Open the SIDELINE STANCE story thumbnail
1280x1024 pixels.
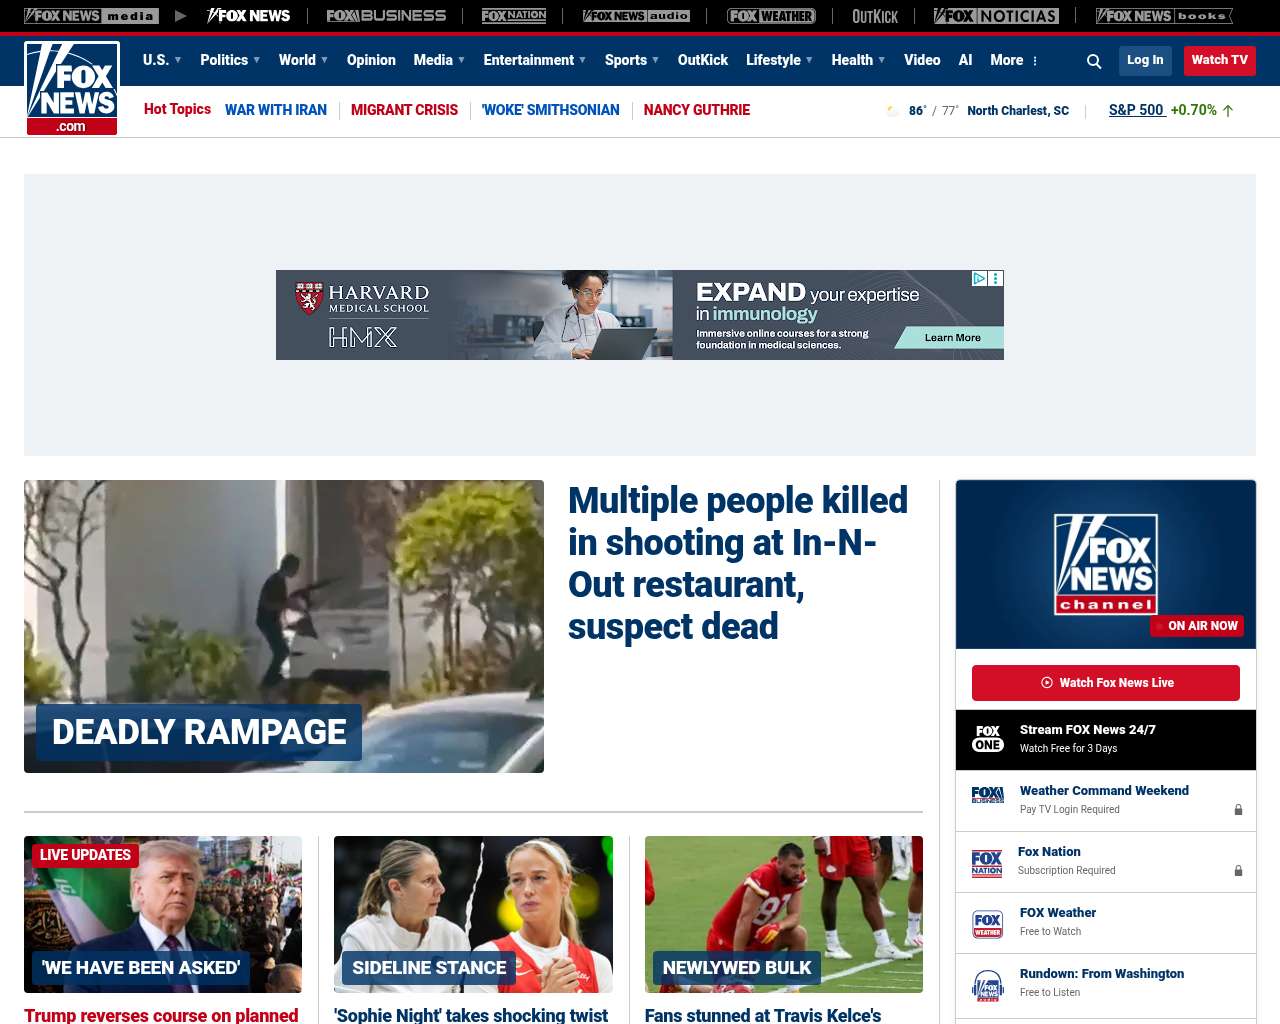pos(473,914)
